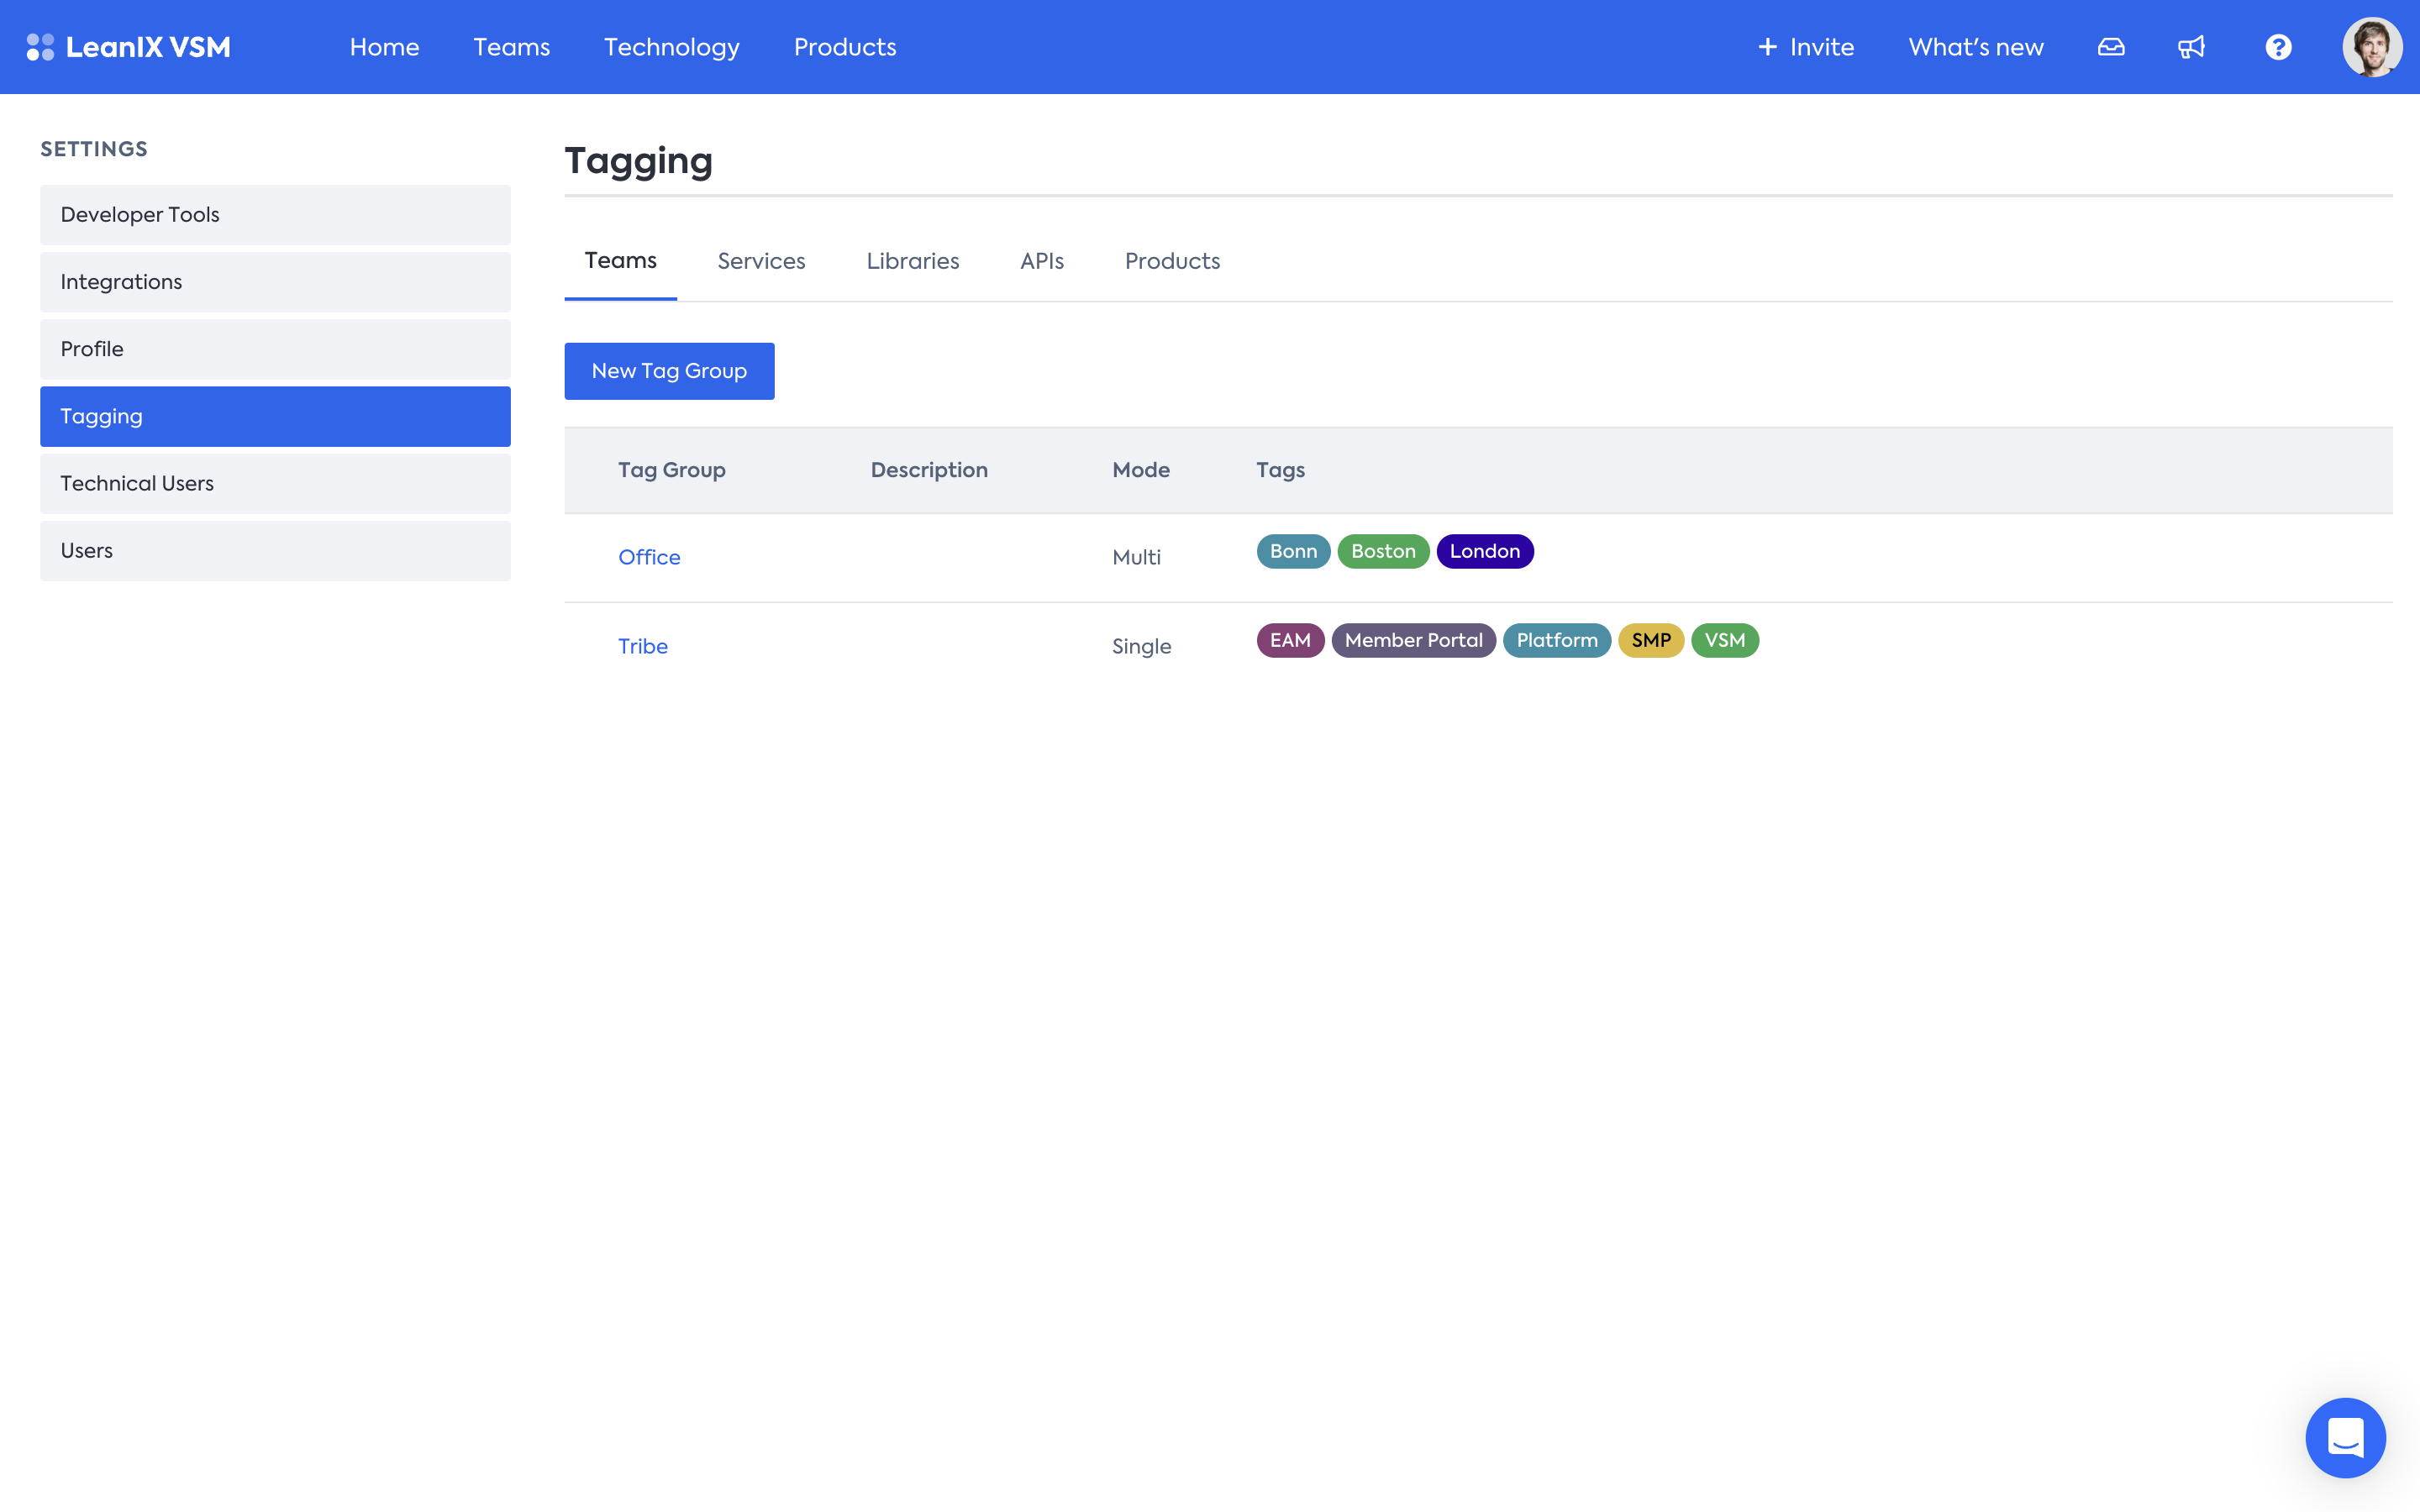This screenshot has height=1512, width=2420.
Task: Switch to the Products tagging tab
Action: [1172, 261]
